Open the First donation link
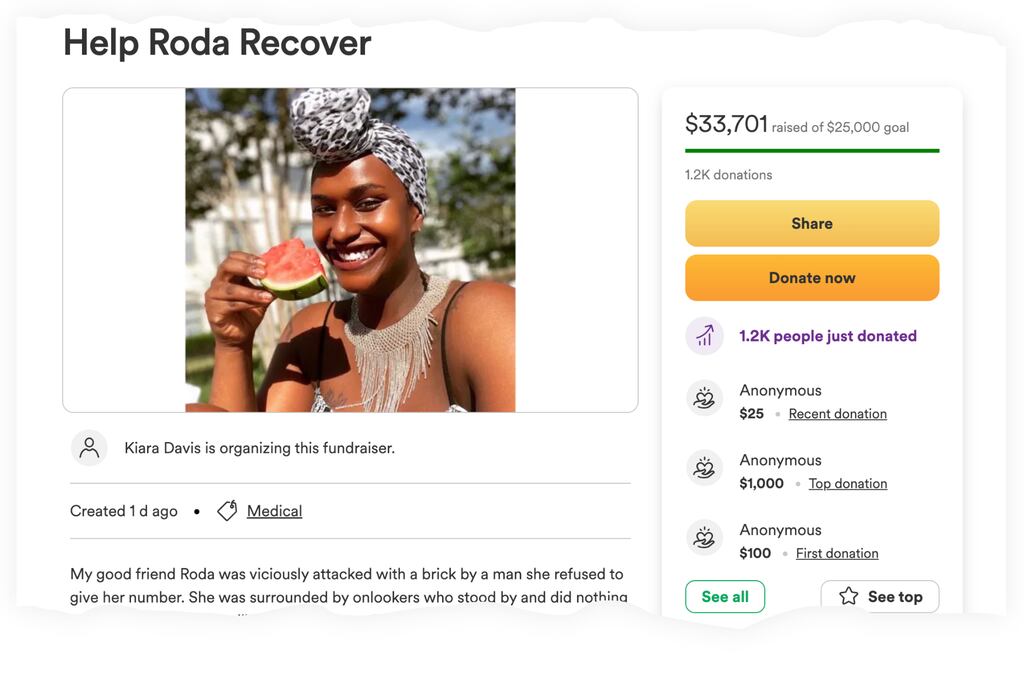 coord(837,552)
